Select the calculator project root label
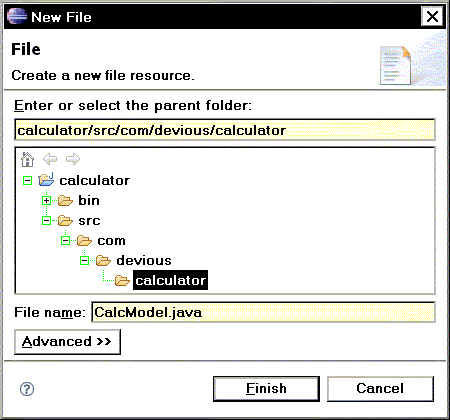450x420 pixels. coord(95,180)
